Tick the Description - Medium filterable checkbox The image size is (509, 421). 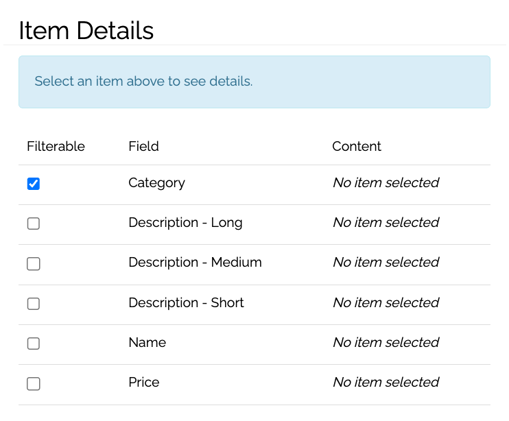(x=33, y=264)
